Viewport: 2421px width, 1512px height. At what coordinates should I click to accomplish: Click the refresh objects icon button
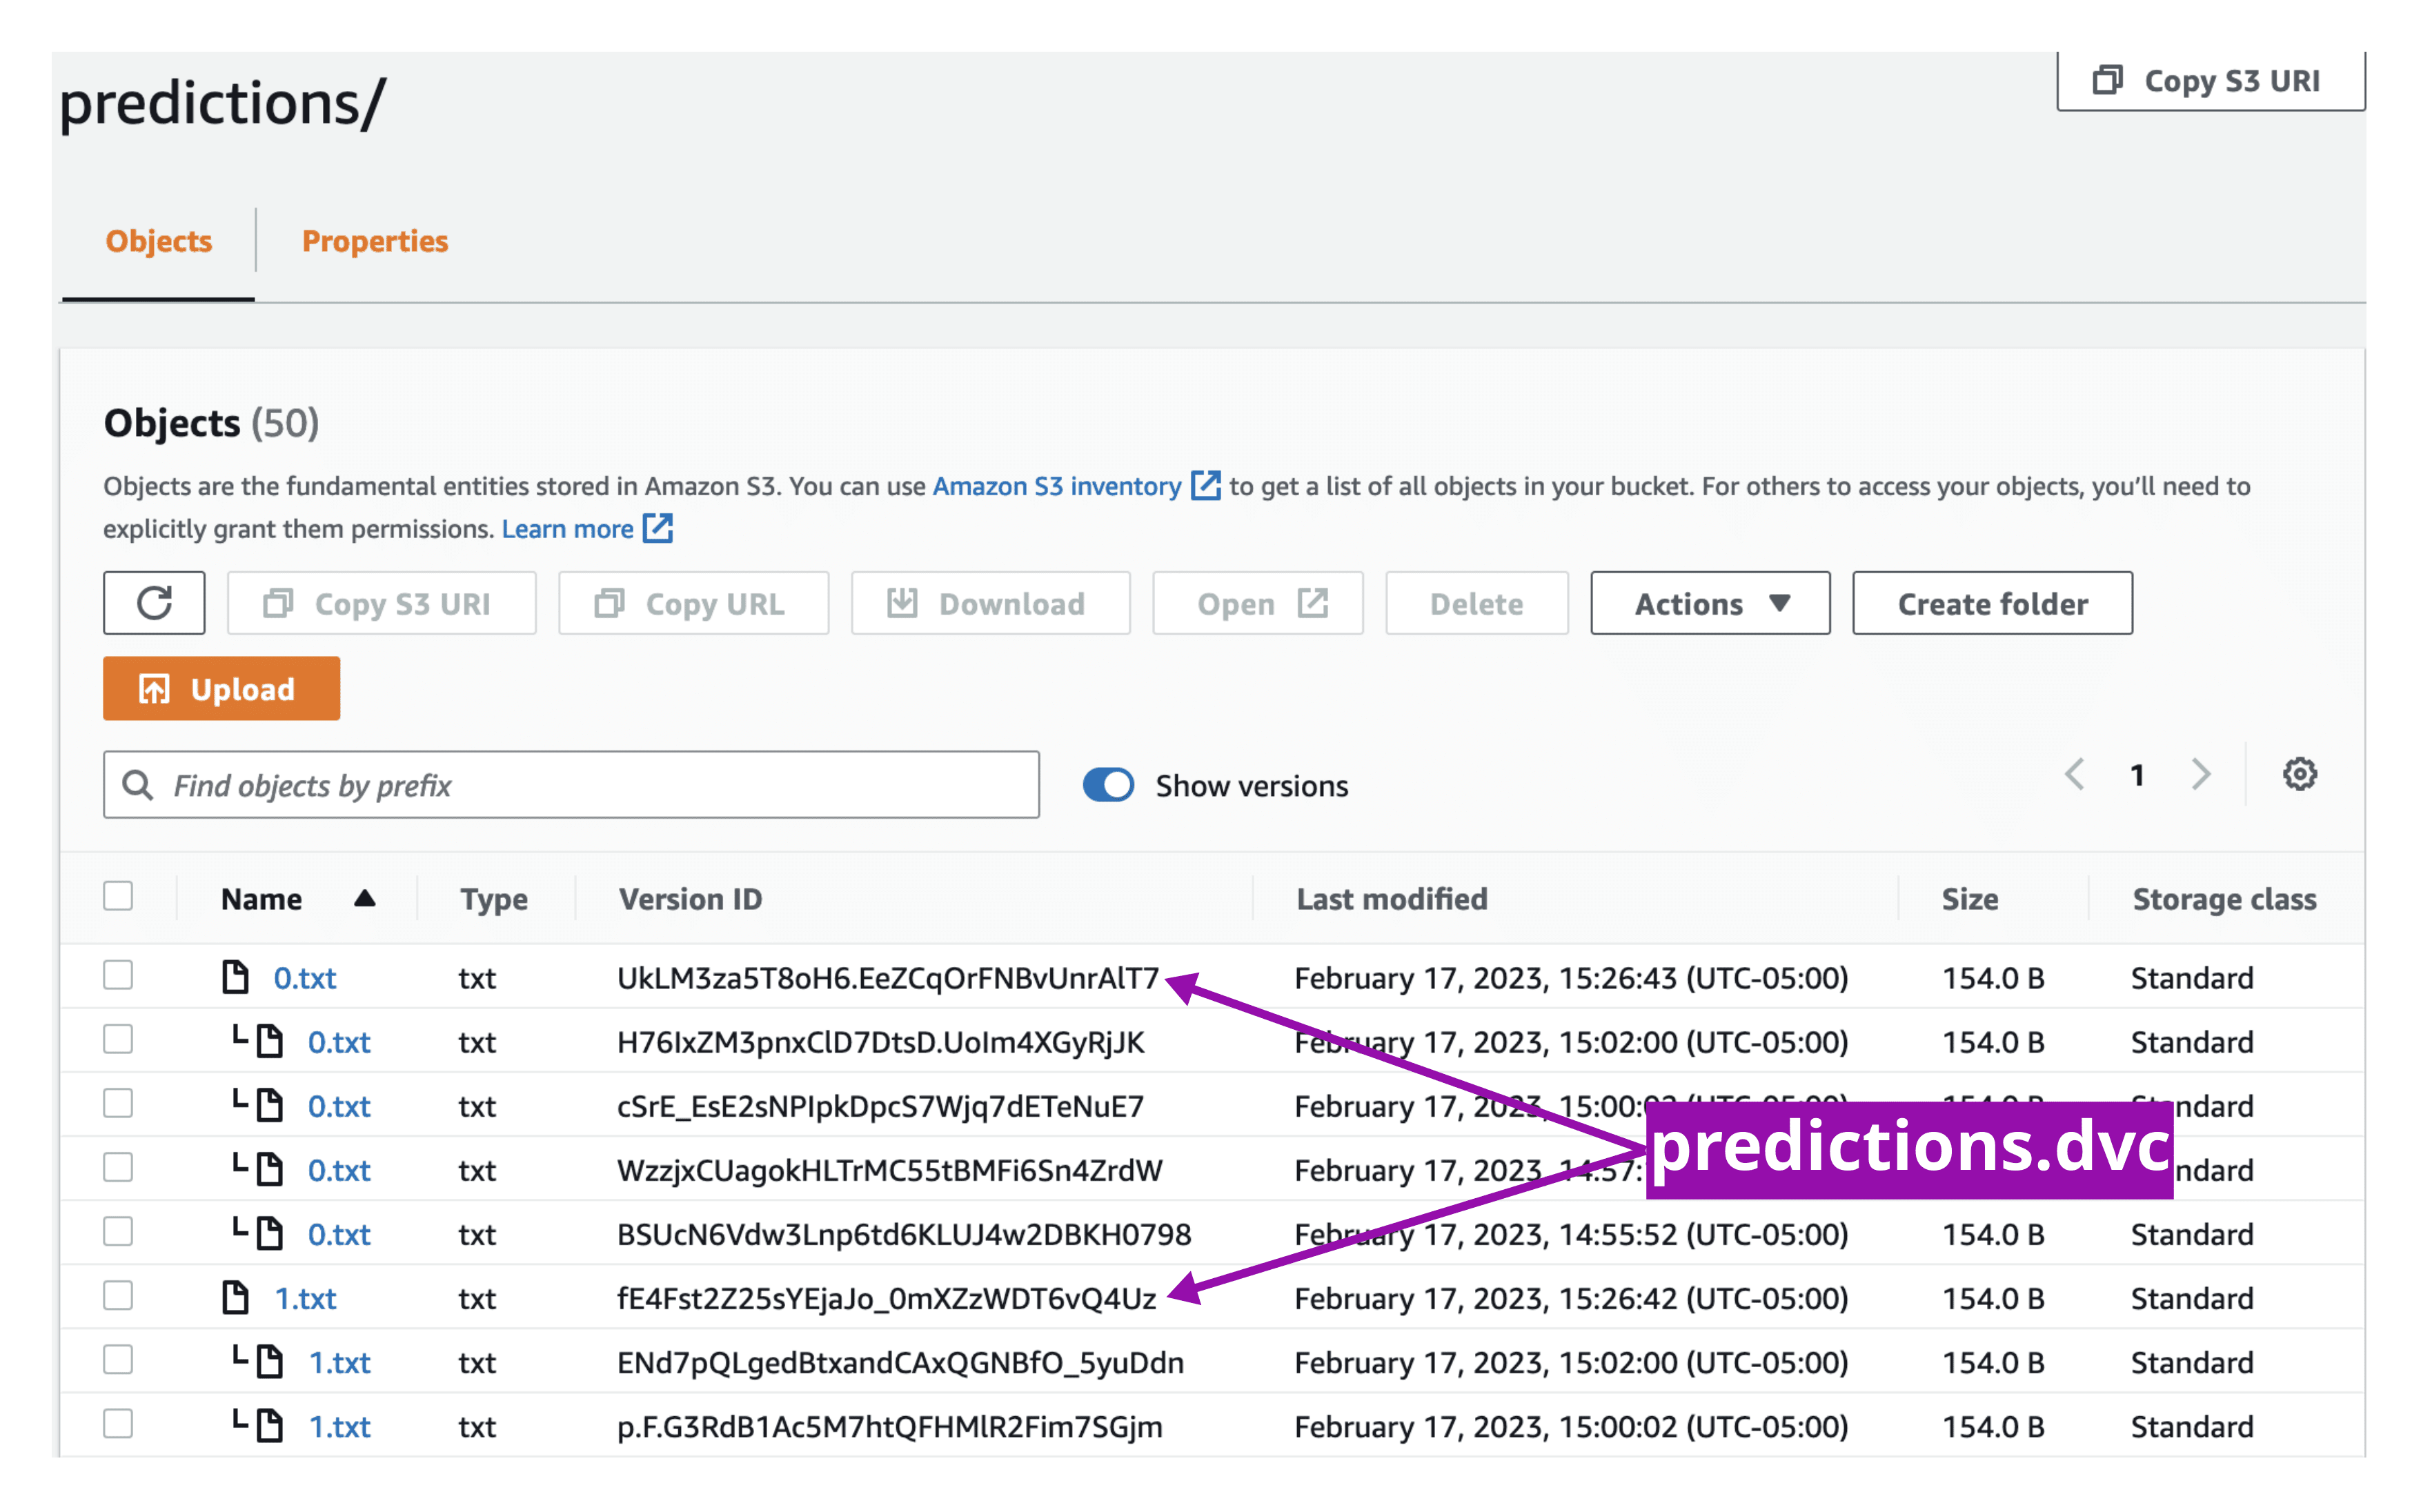click(154, 603)
